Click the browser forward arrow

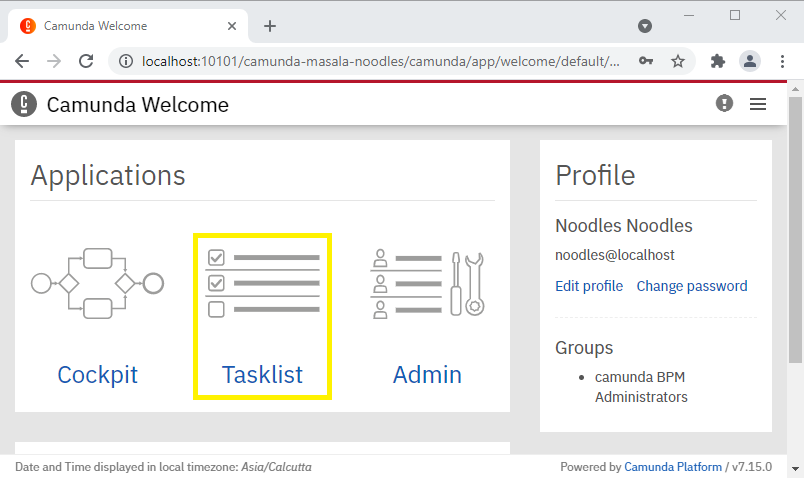click(54, 62)
